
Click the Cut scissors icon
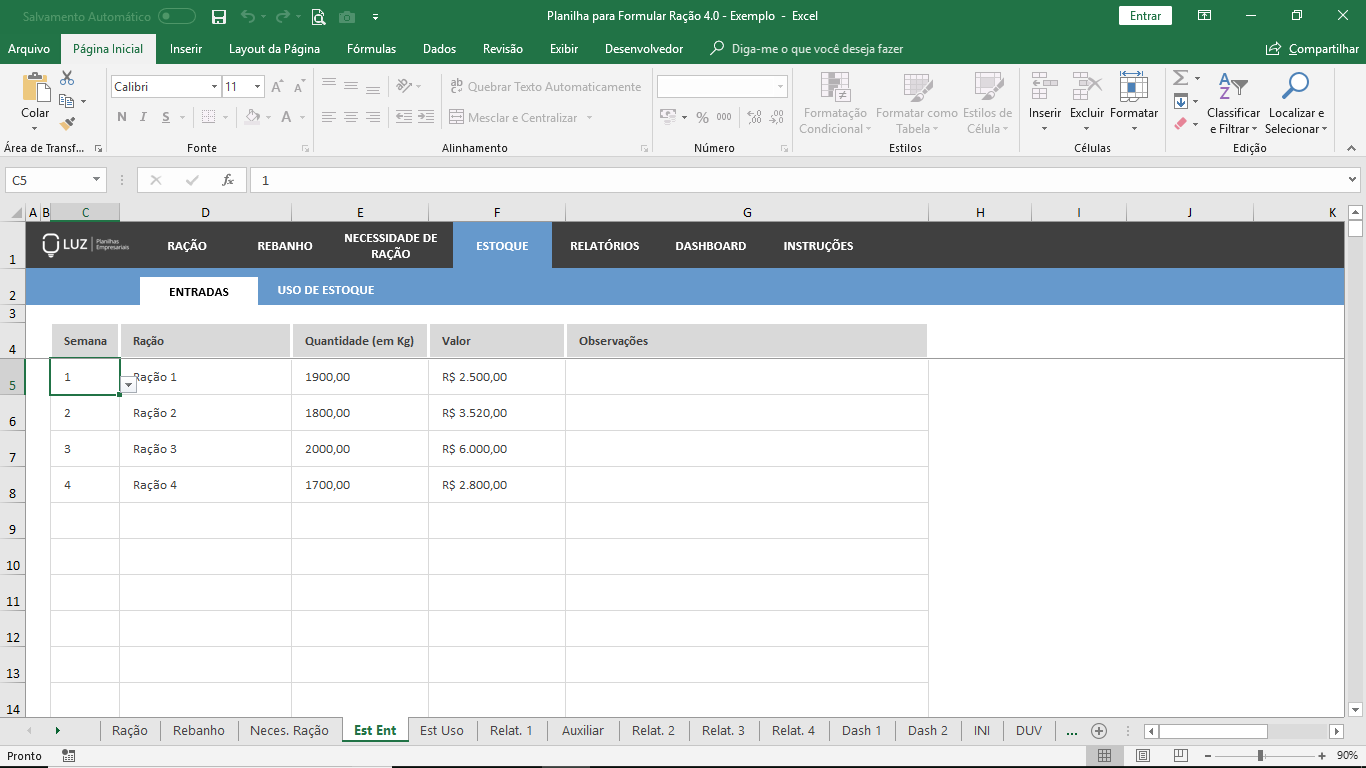tap(67, 78)
